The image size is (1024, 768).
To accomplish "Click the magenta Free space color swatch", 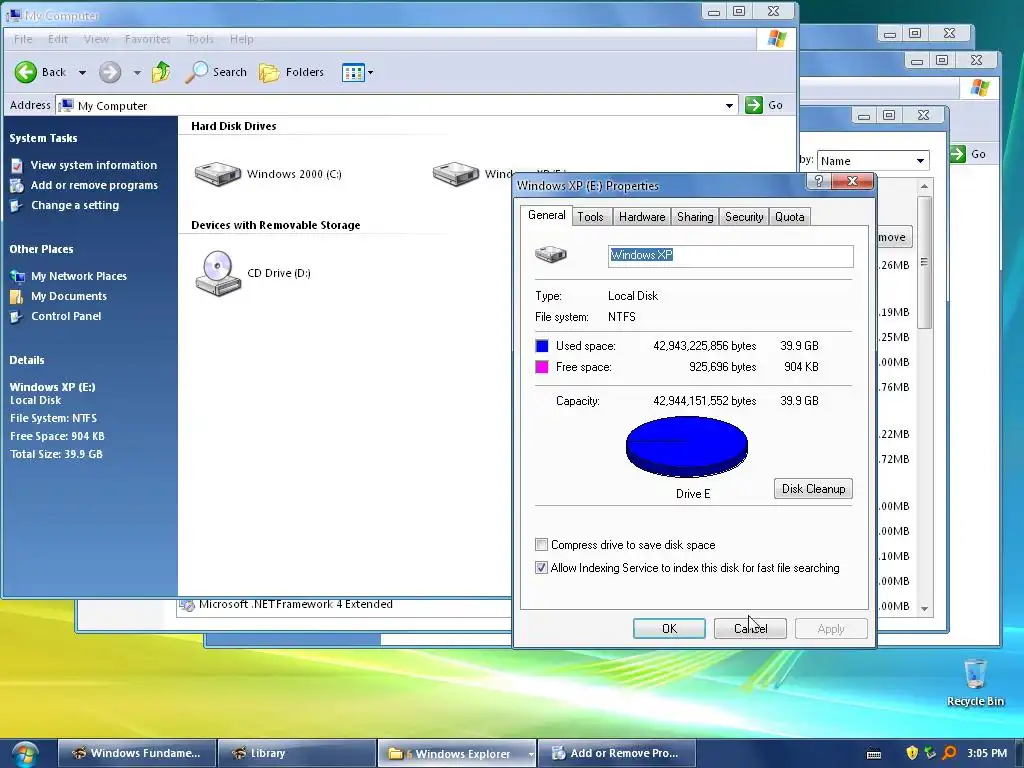I will coord(542,367).
